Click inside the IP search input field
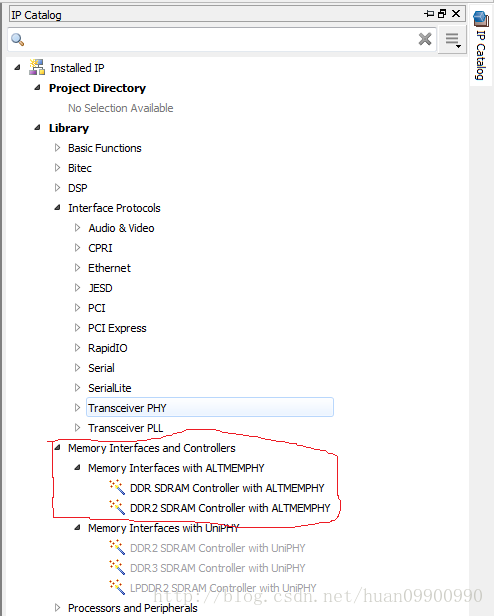The height and width of the screenshot is (616, 494). click(x=220, y=40)
